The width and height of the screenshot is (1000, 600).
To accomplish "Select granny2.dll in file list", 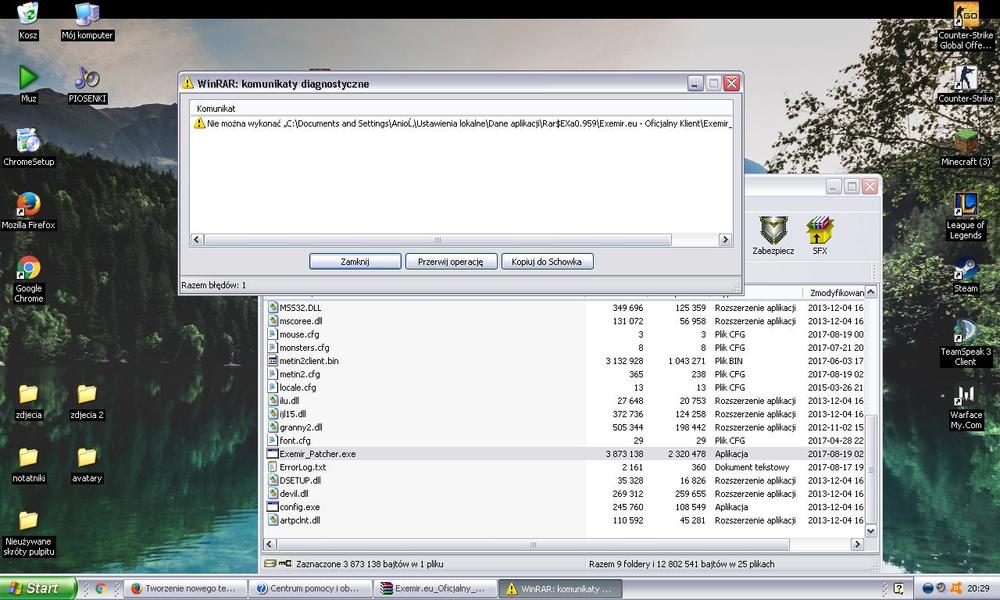I will [x=565, y=427].
